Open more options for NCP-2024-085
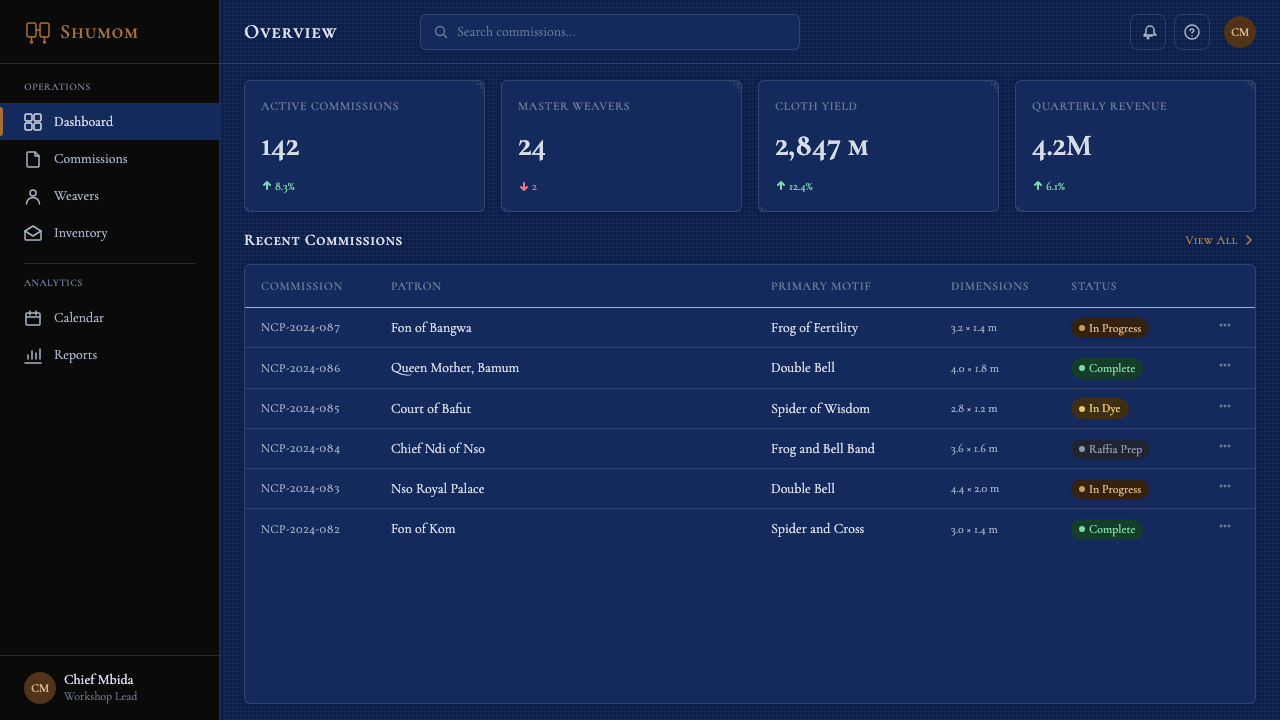The image size is (1280, 720). (1225, 406)
